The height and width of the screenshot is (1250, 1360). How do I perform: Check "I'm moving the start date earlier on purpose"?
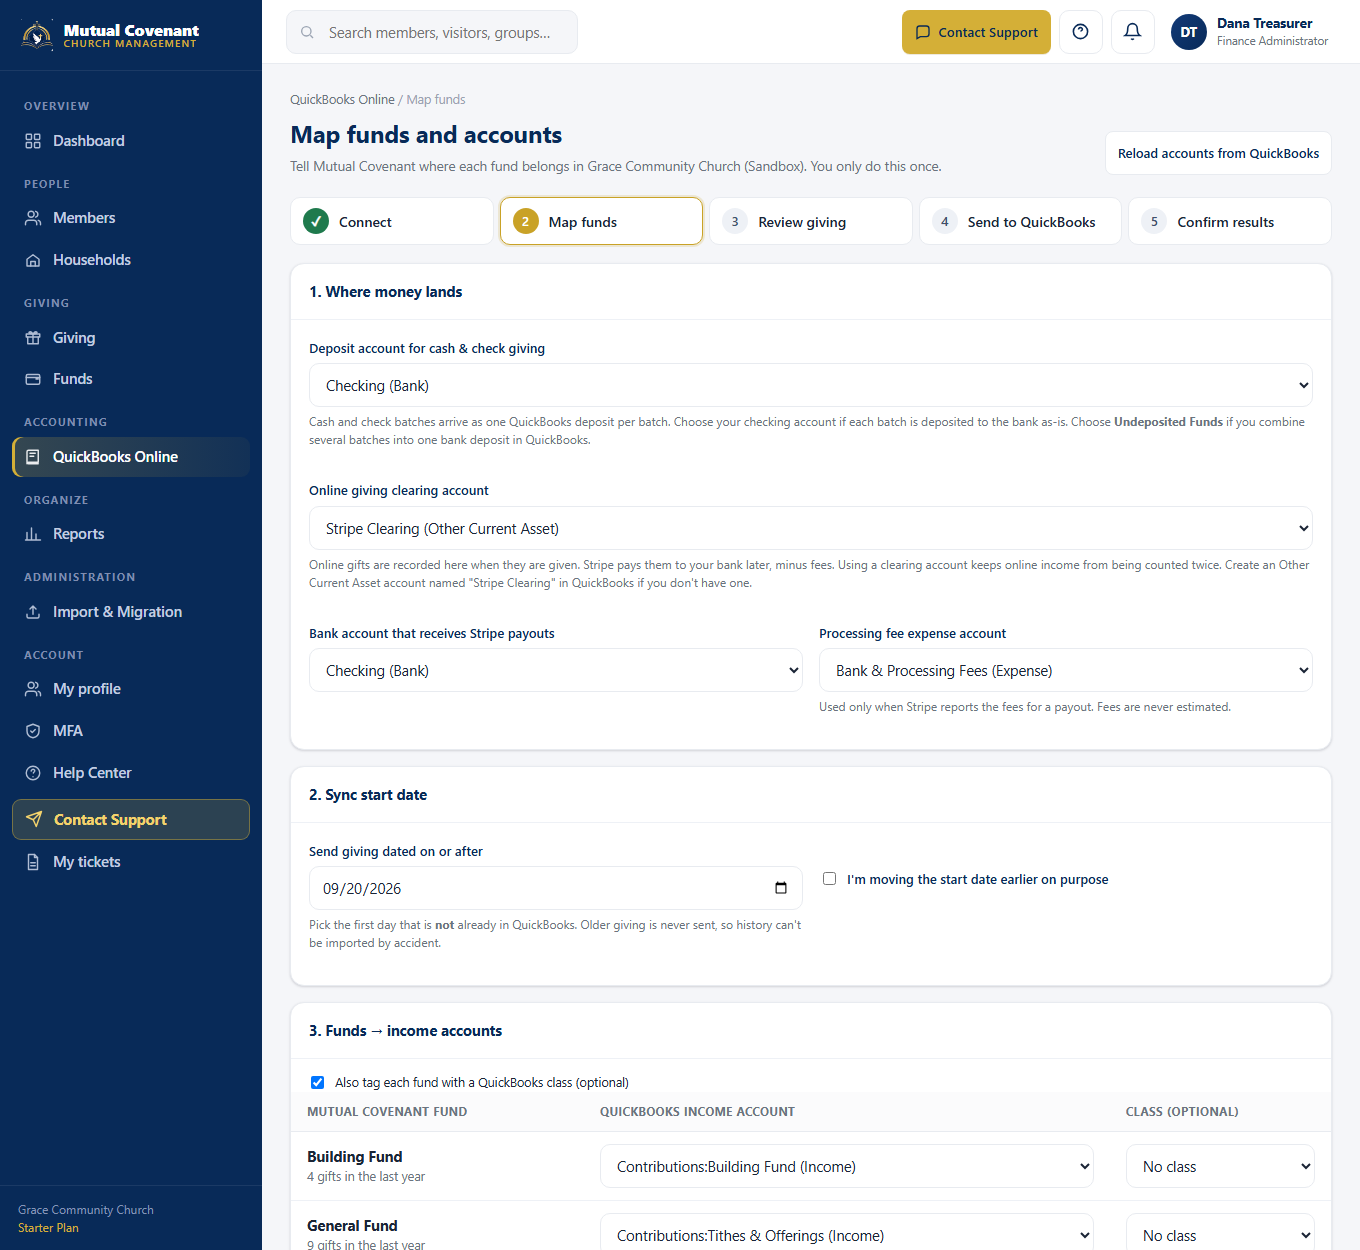(829, 879)
